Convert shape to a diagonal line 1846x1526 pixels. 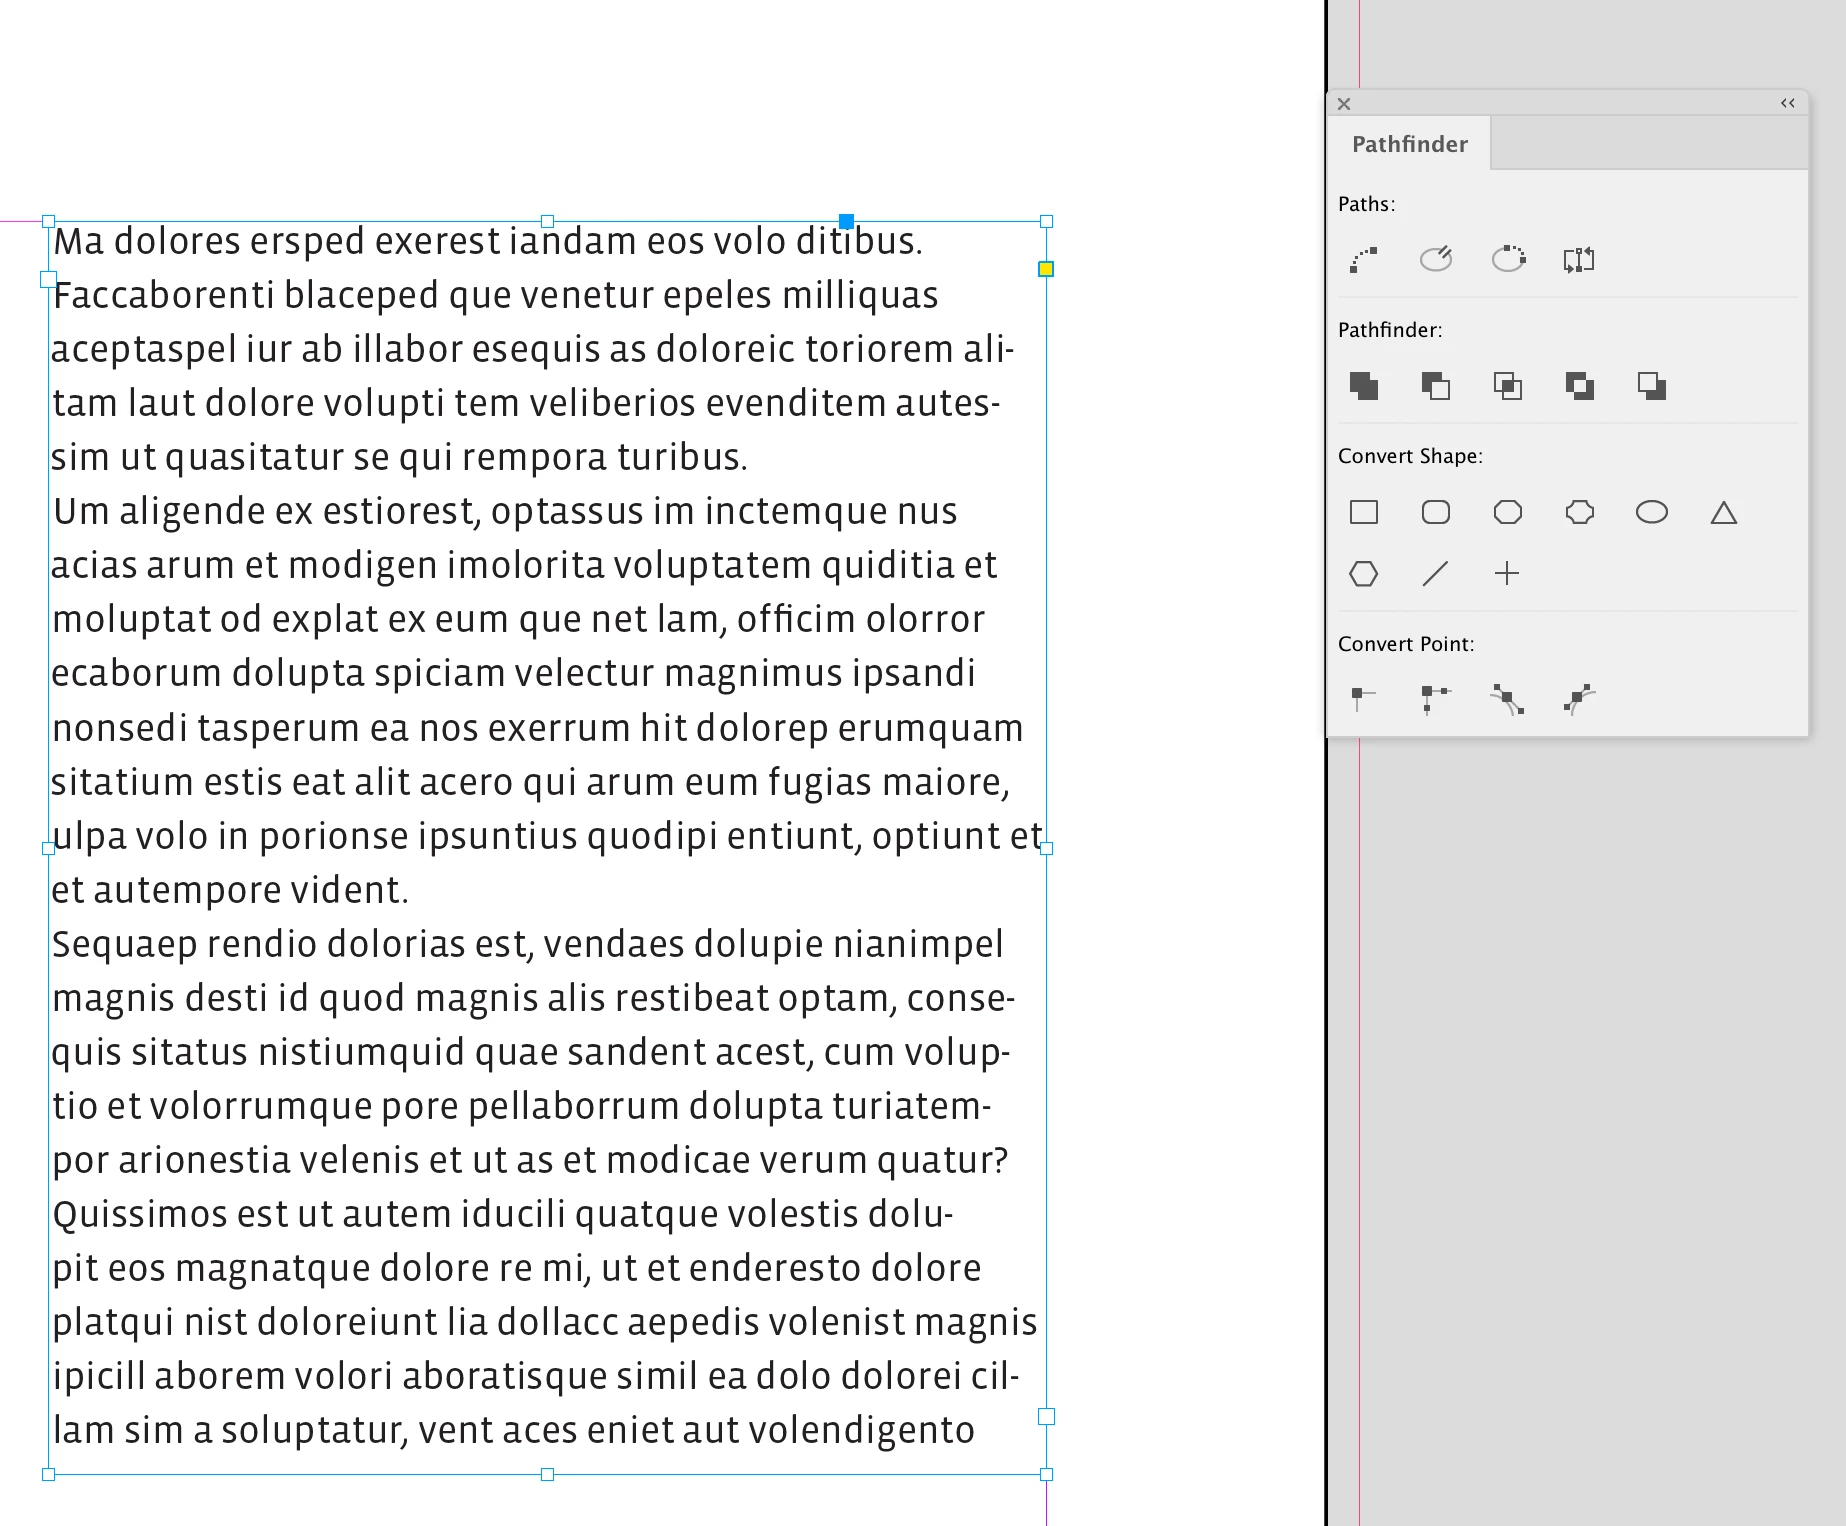1436,574
